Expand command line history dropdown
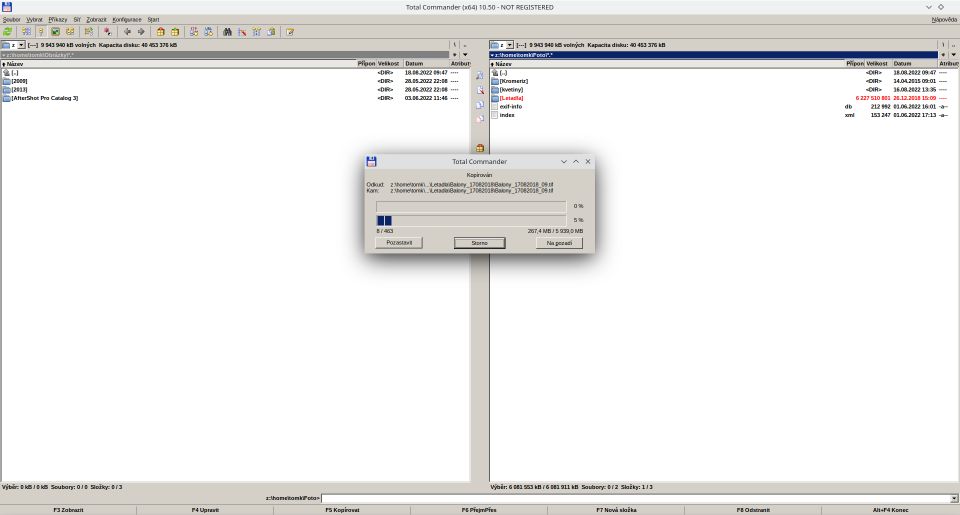Viewport: 960px width, 515px height. 954,498
